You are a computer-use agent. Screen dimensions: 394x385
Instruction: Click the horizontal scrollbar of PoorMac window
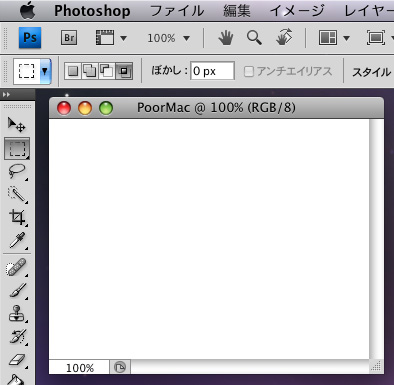[250, 367]
